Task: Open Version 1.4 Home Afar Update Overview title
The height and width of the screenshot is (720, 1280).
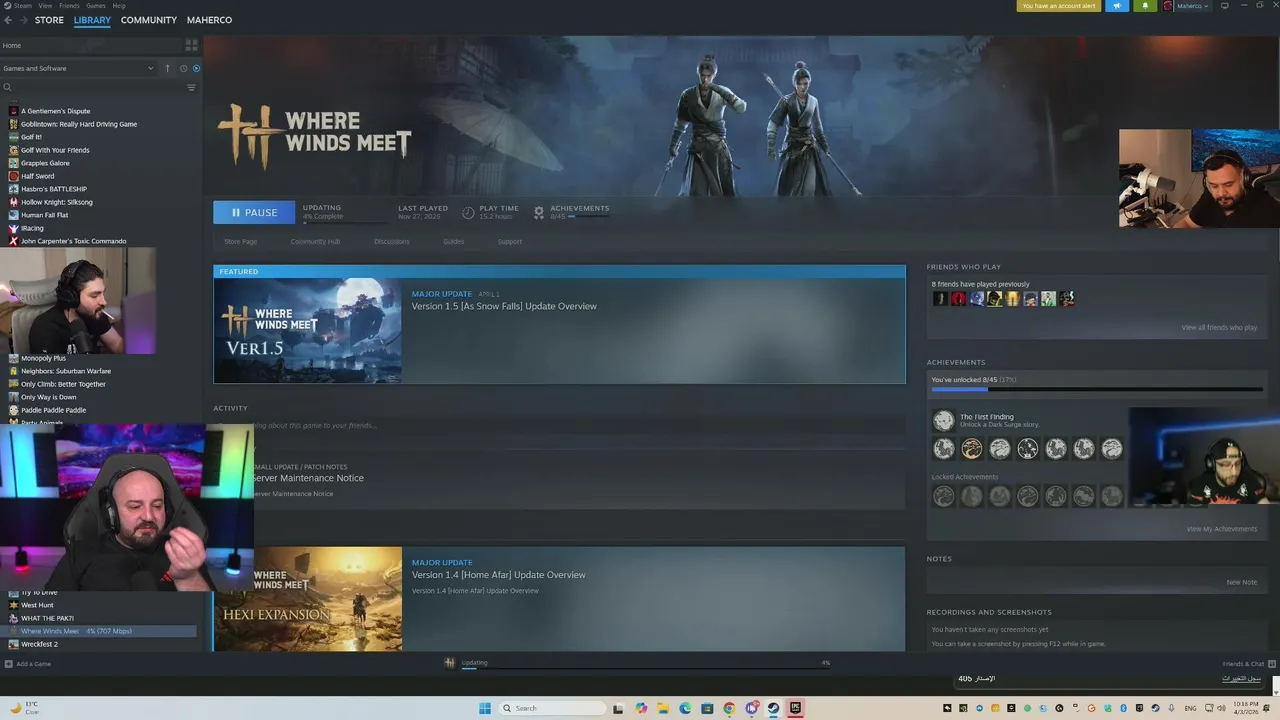Action: point(499,575)
